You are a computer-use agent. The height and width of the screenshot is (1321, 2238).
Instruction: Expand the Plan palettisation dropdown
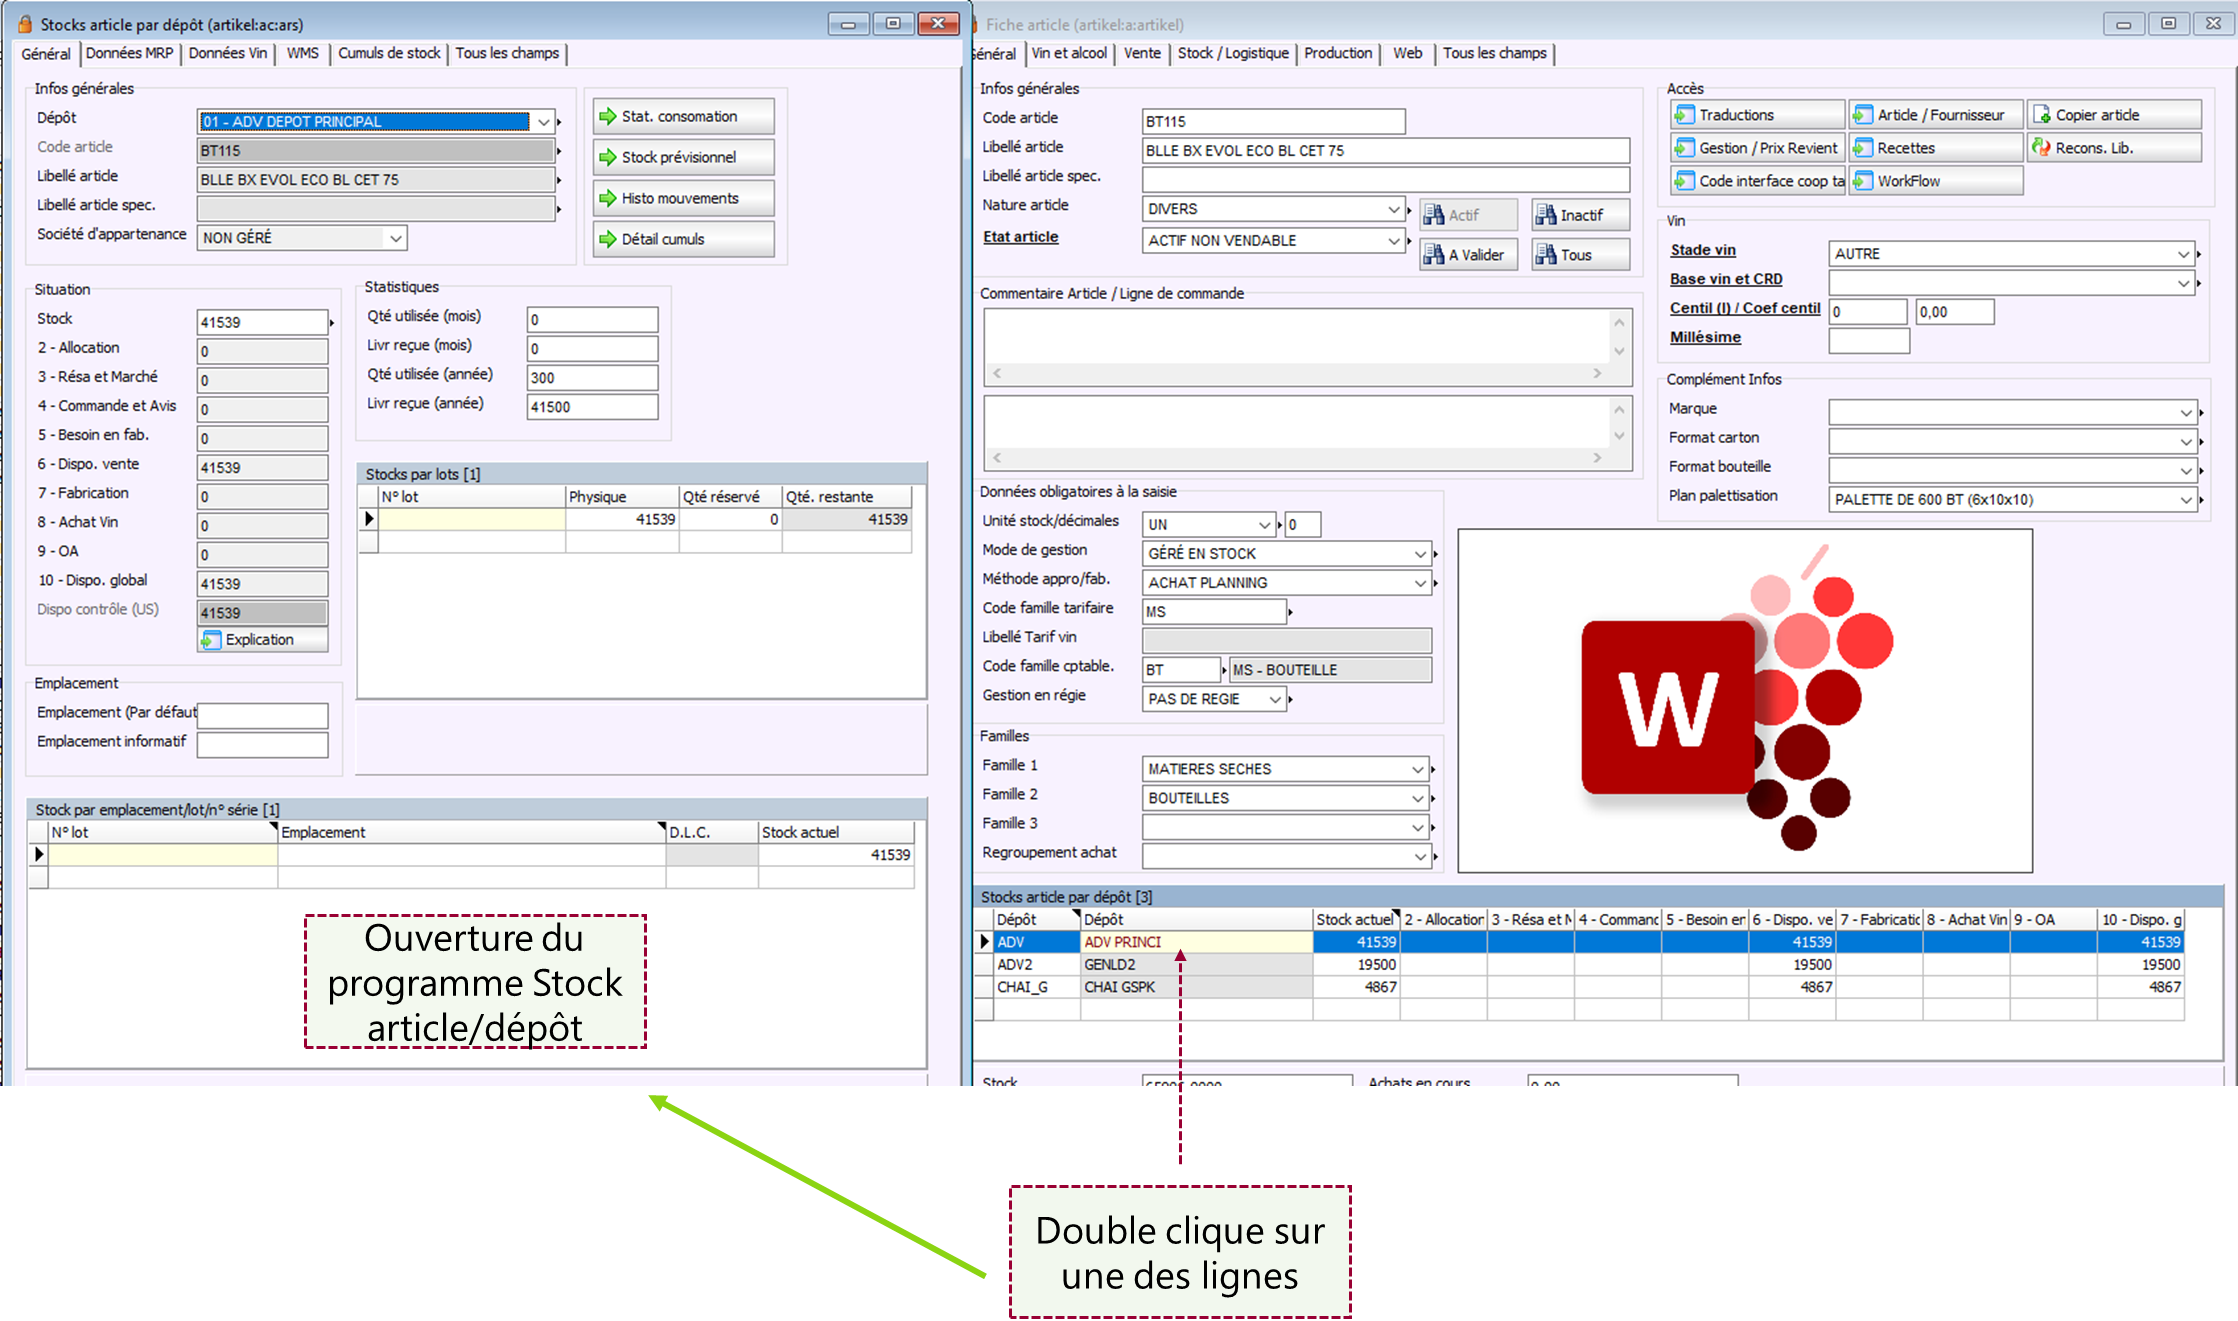(x=2185, y=500)
